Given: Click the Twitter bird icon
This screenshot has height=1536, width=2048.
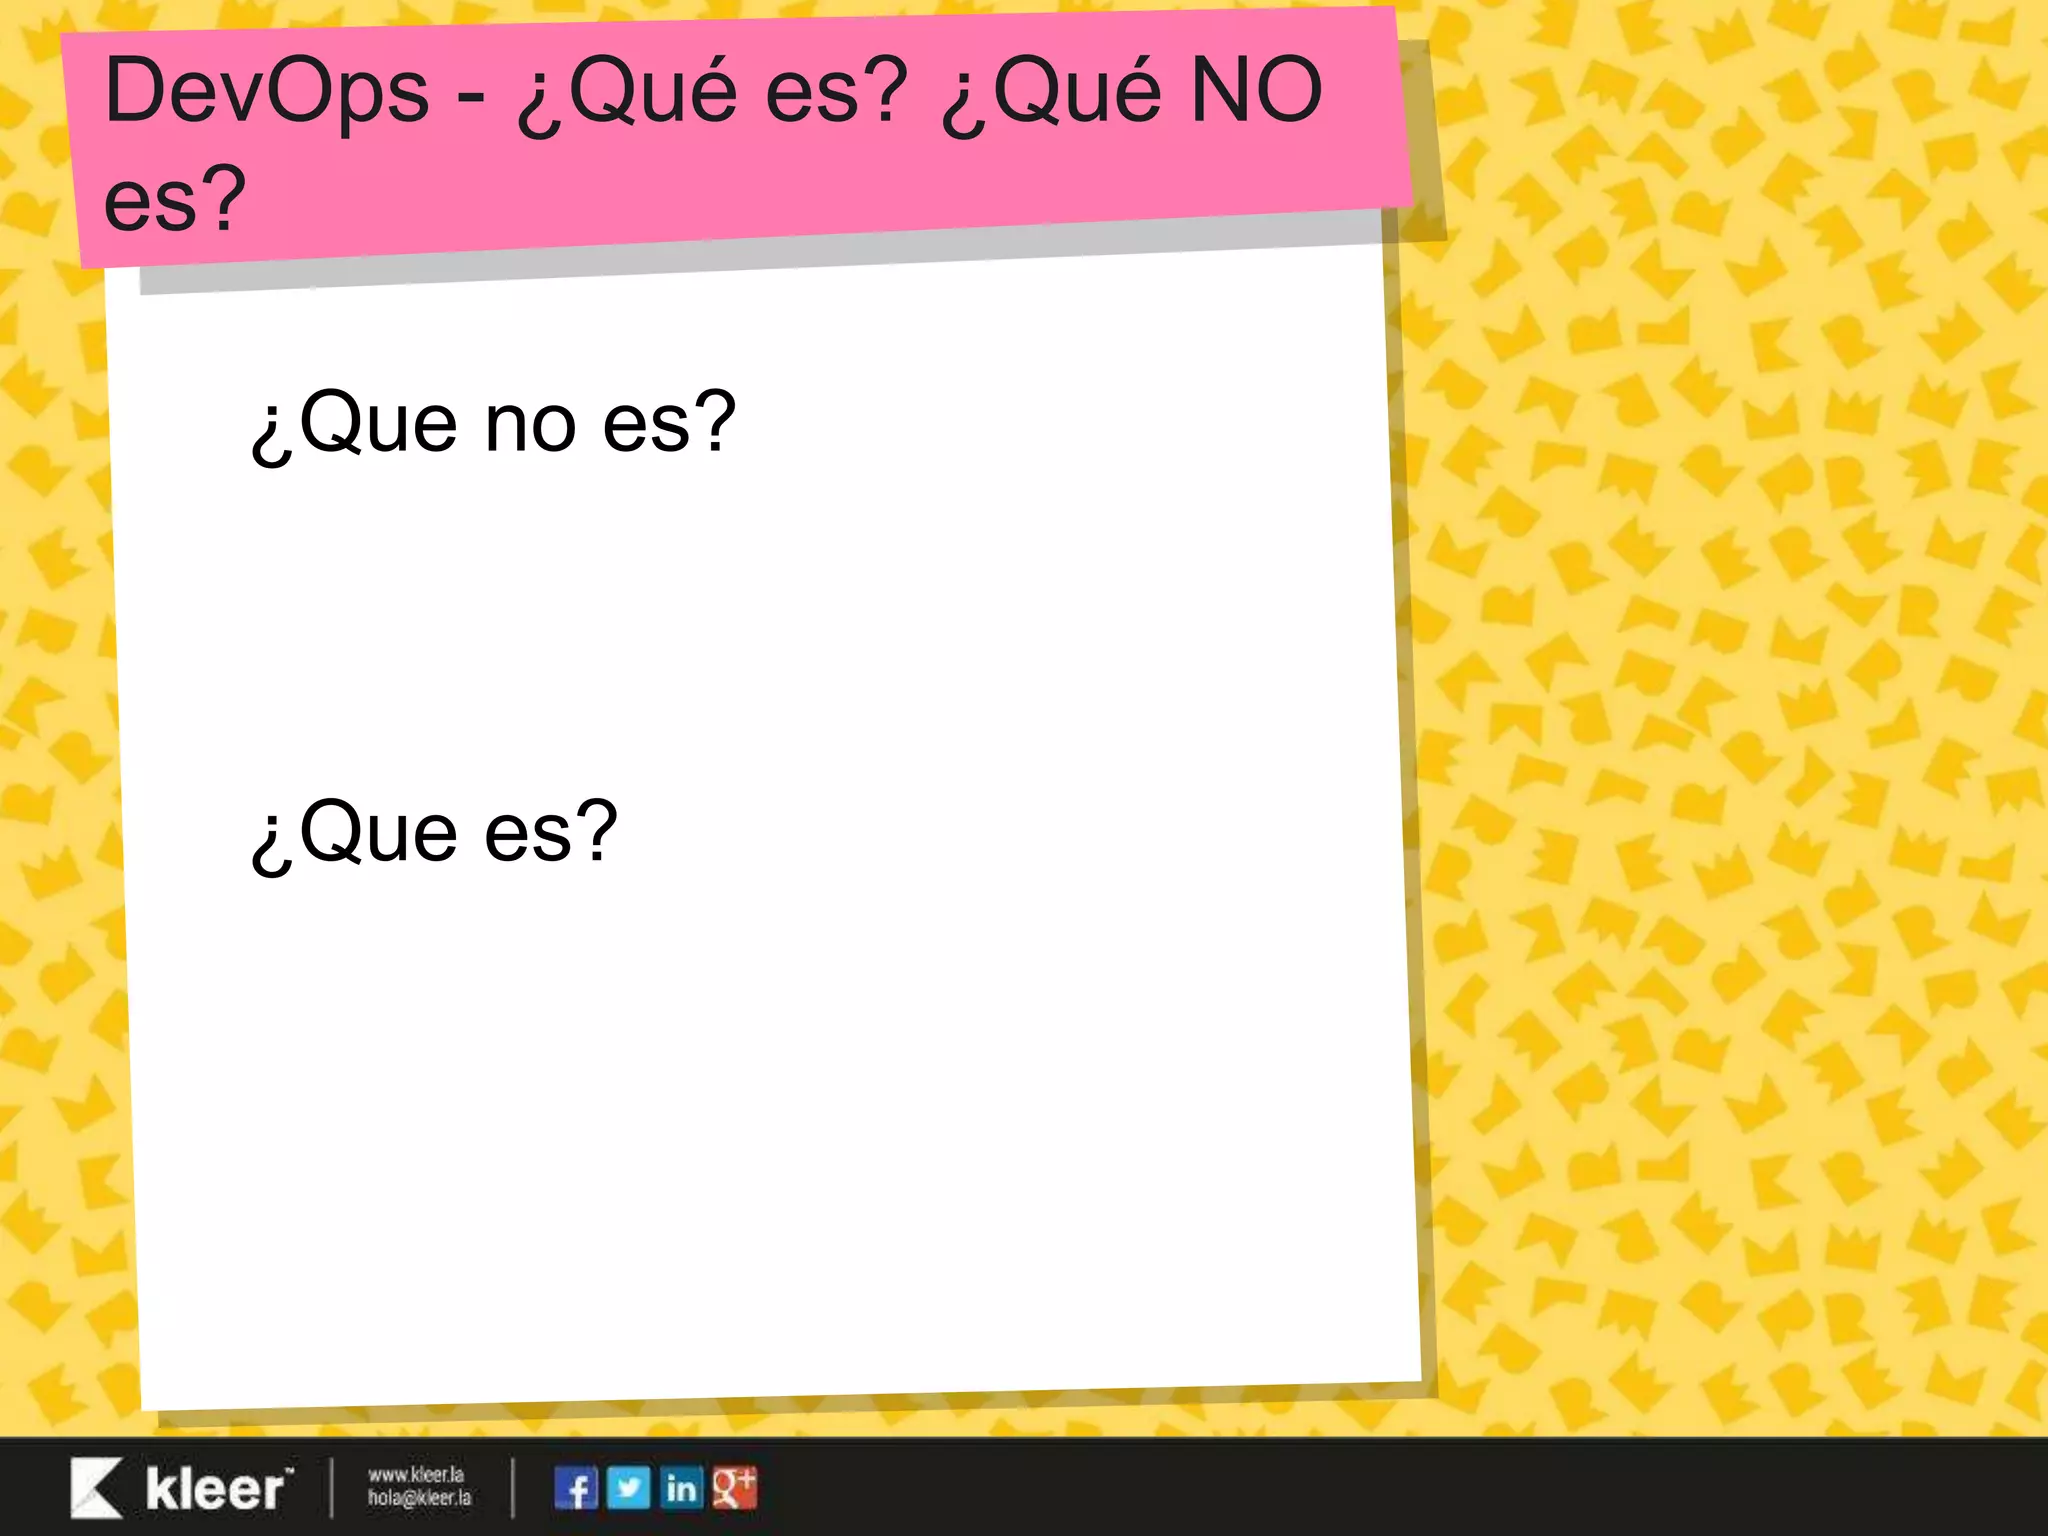Looking at the screenshot, I should (x=628, y=1488).
